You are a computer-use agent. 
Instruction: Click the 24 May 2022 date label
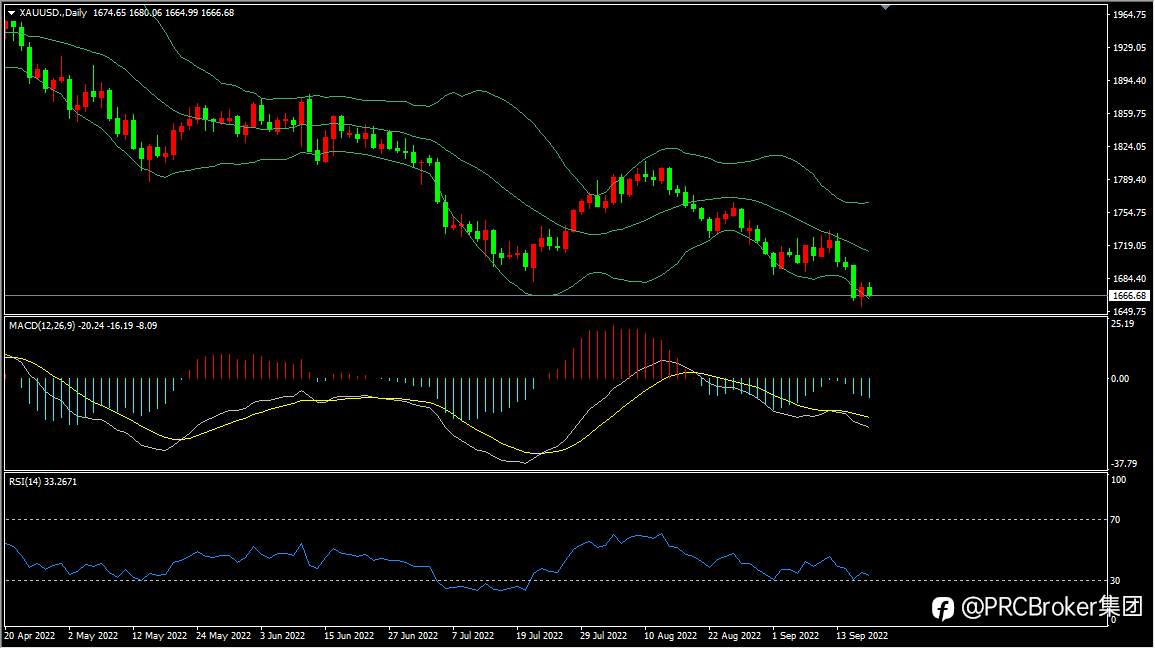tap(223, 636)
